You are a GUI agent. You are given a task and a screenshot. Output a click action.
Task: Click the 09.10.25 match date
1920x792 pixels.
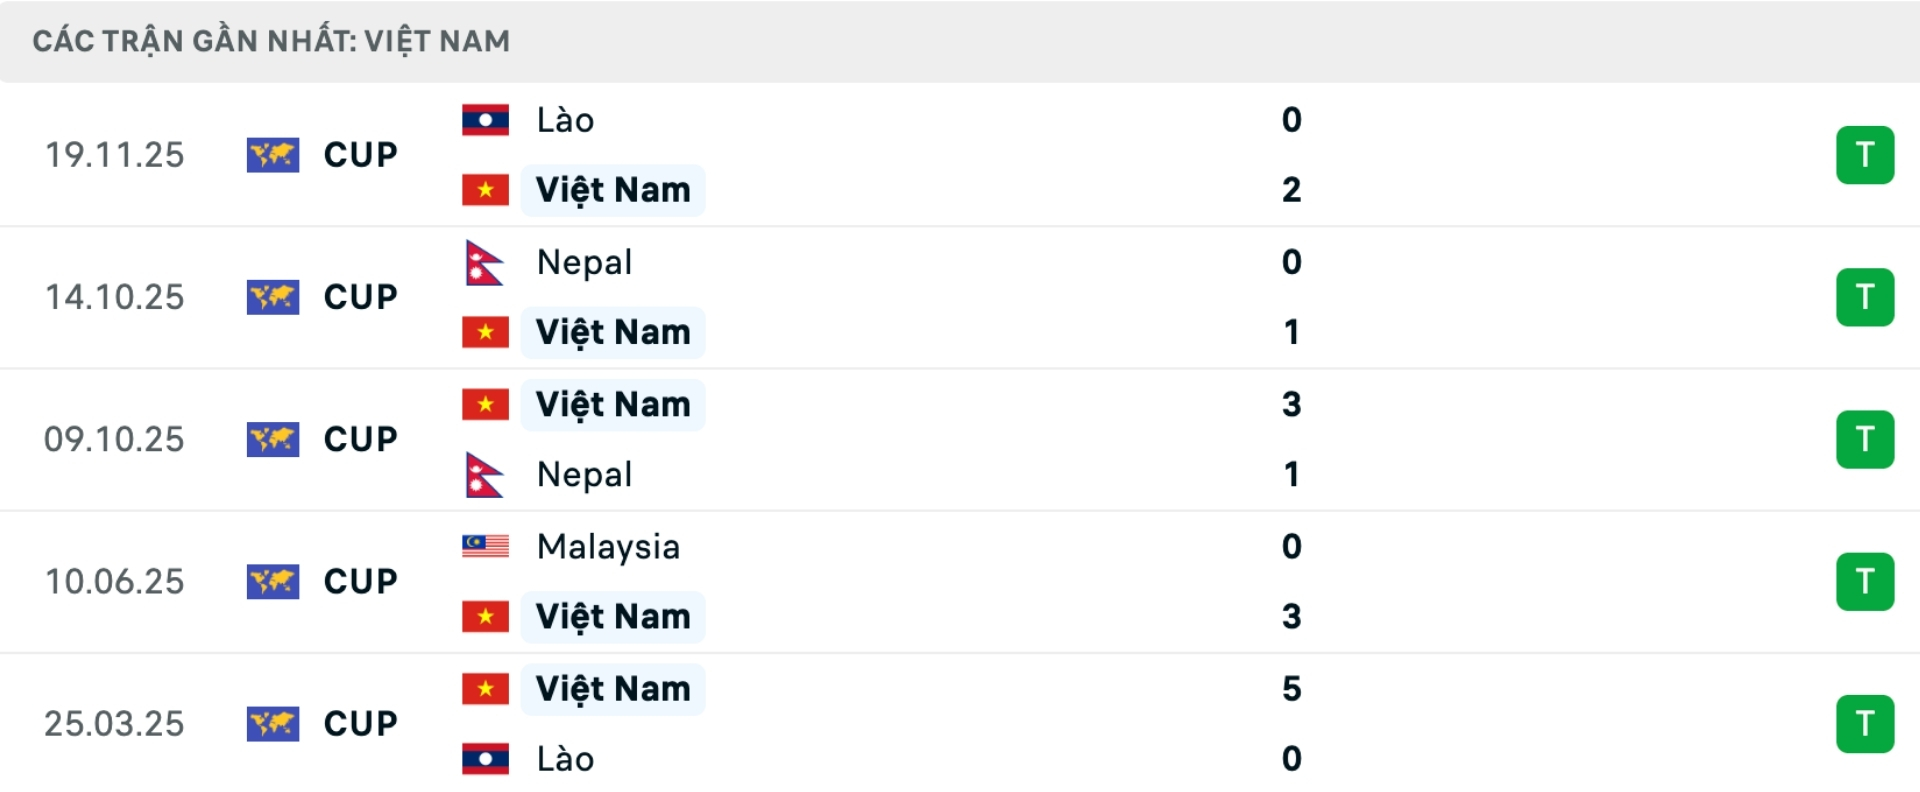[x=114, y=439]
